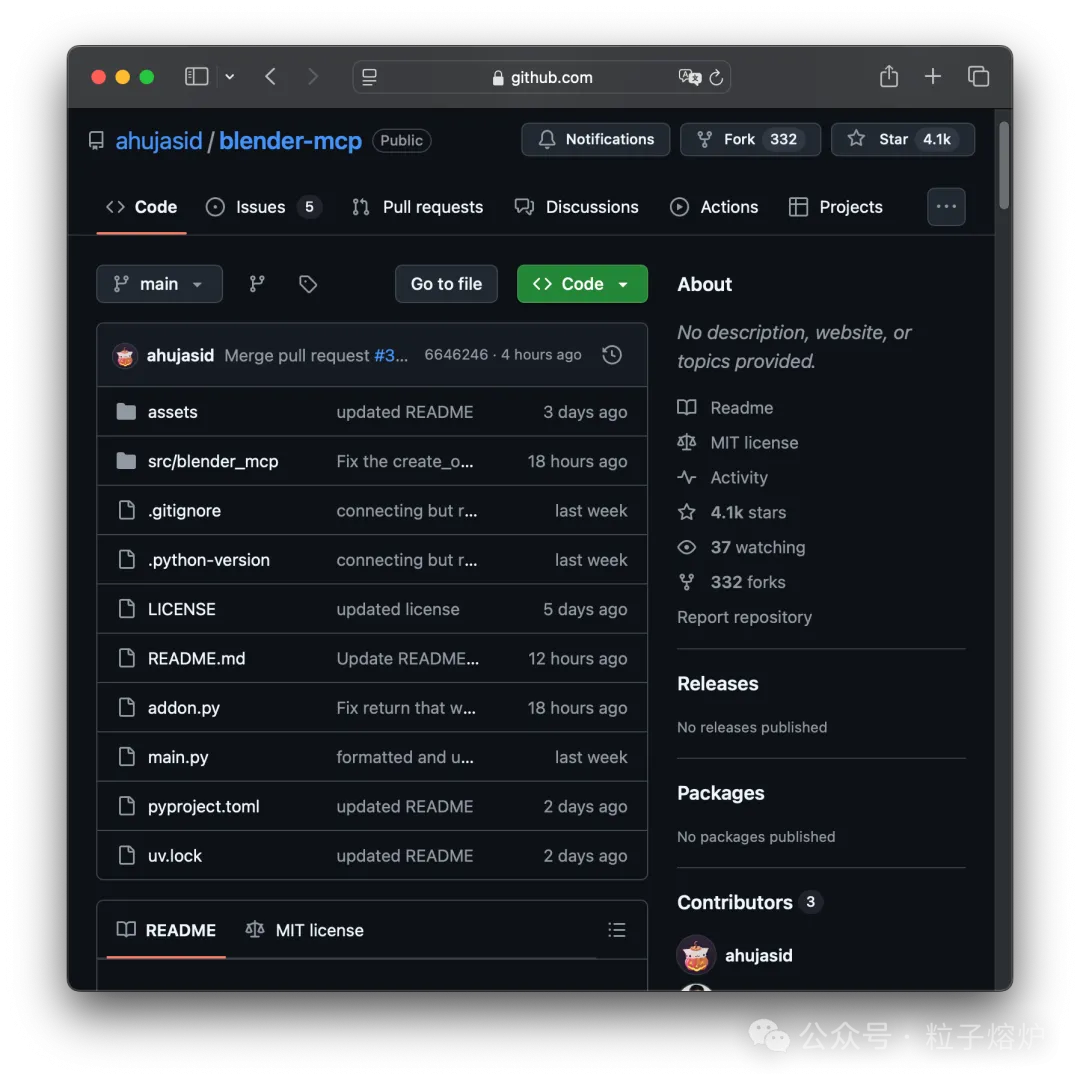Click the page vertical scrollbar
Viewport: 1080px width, 1080px height.
pos(1004,165)
